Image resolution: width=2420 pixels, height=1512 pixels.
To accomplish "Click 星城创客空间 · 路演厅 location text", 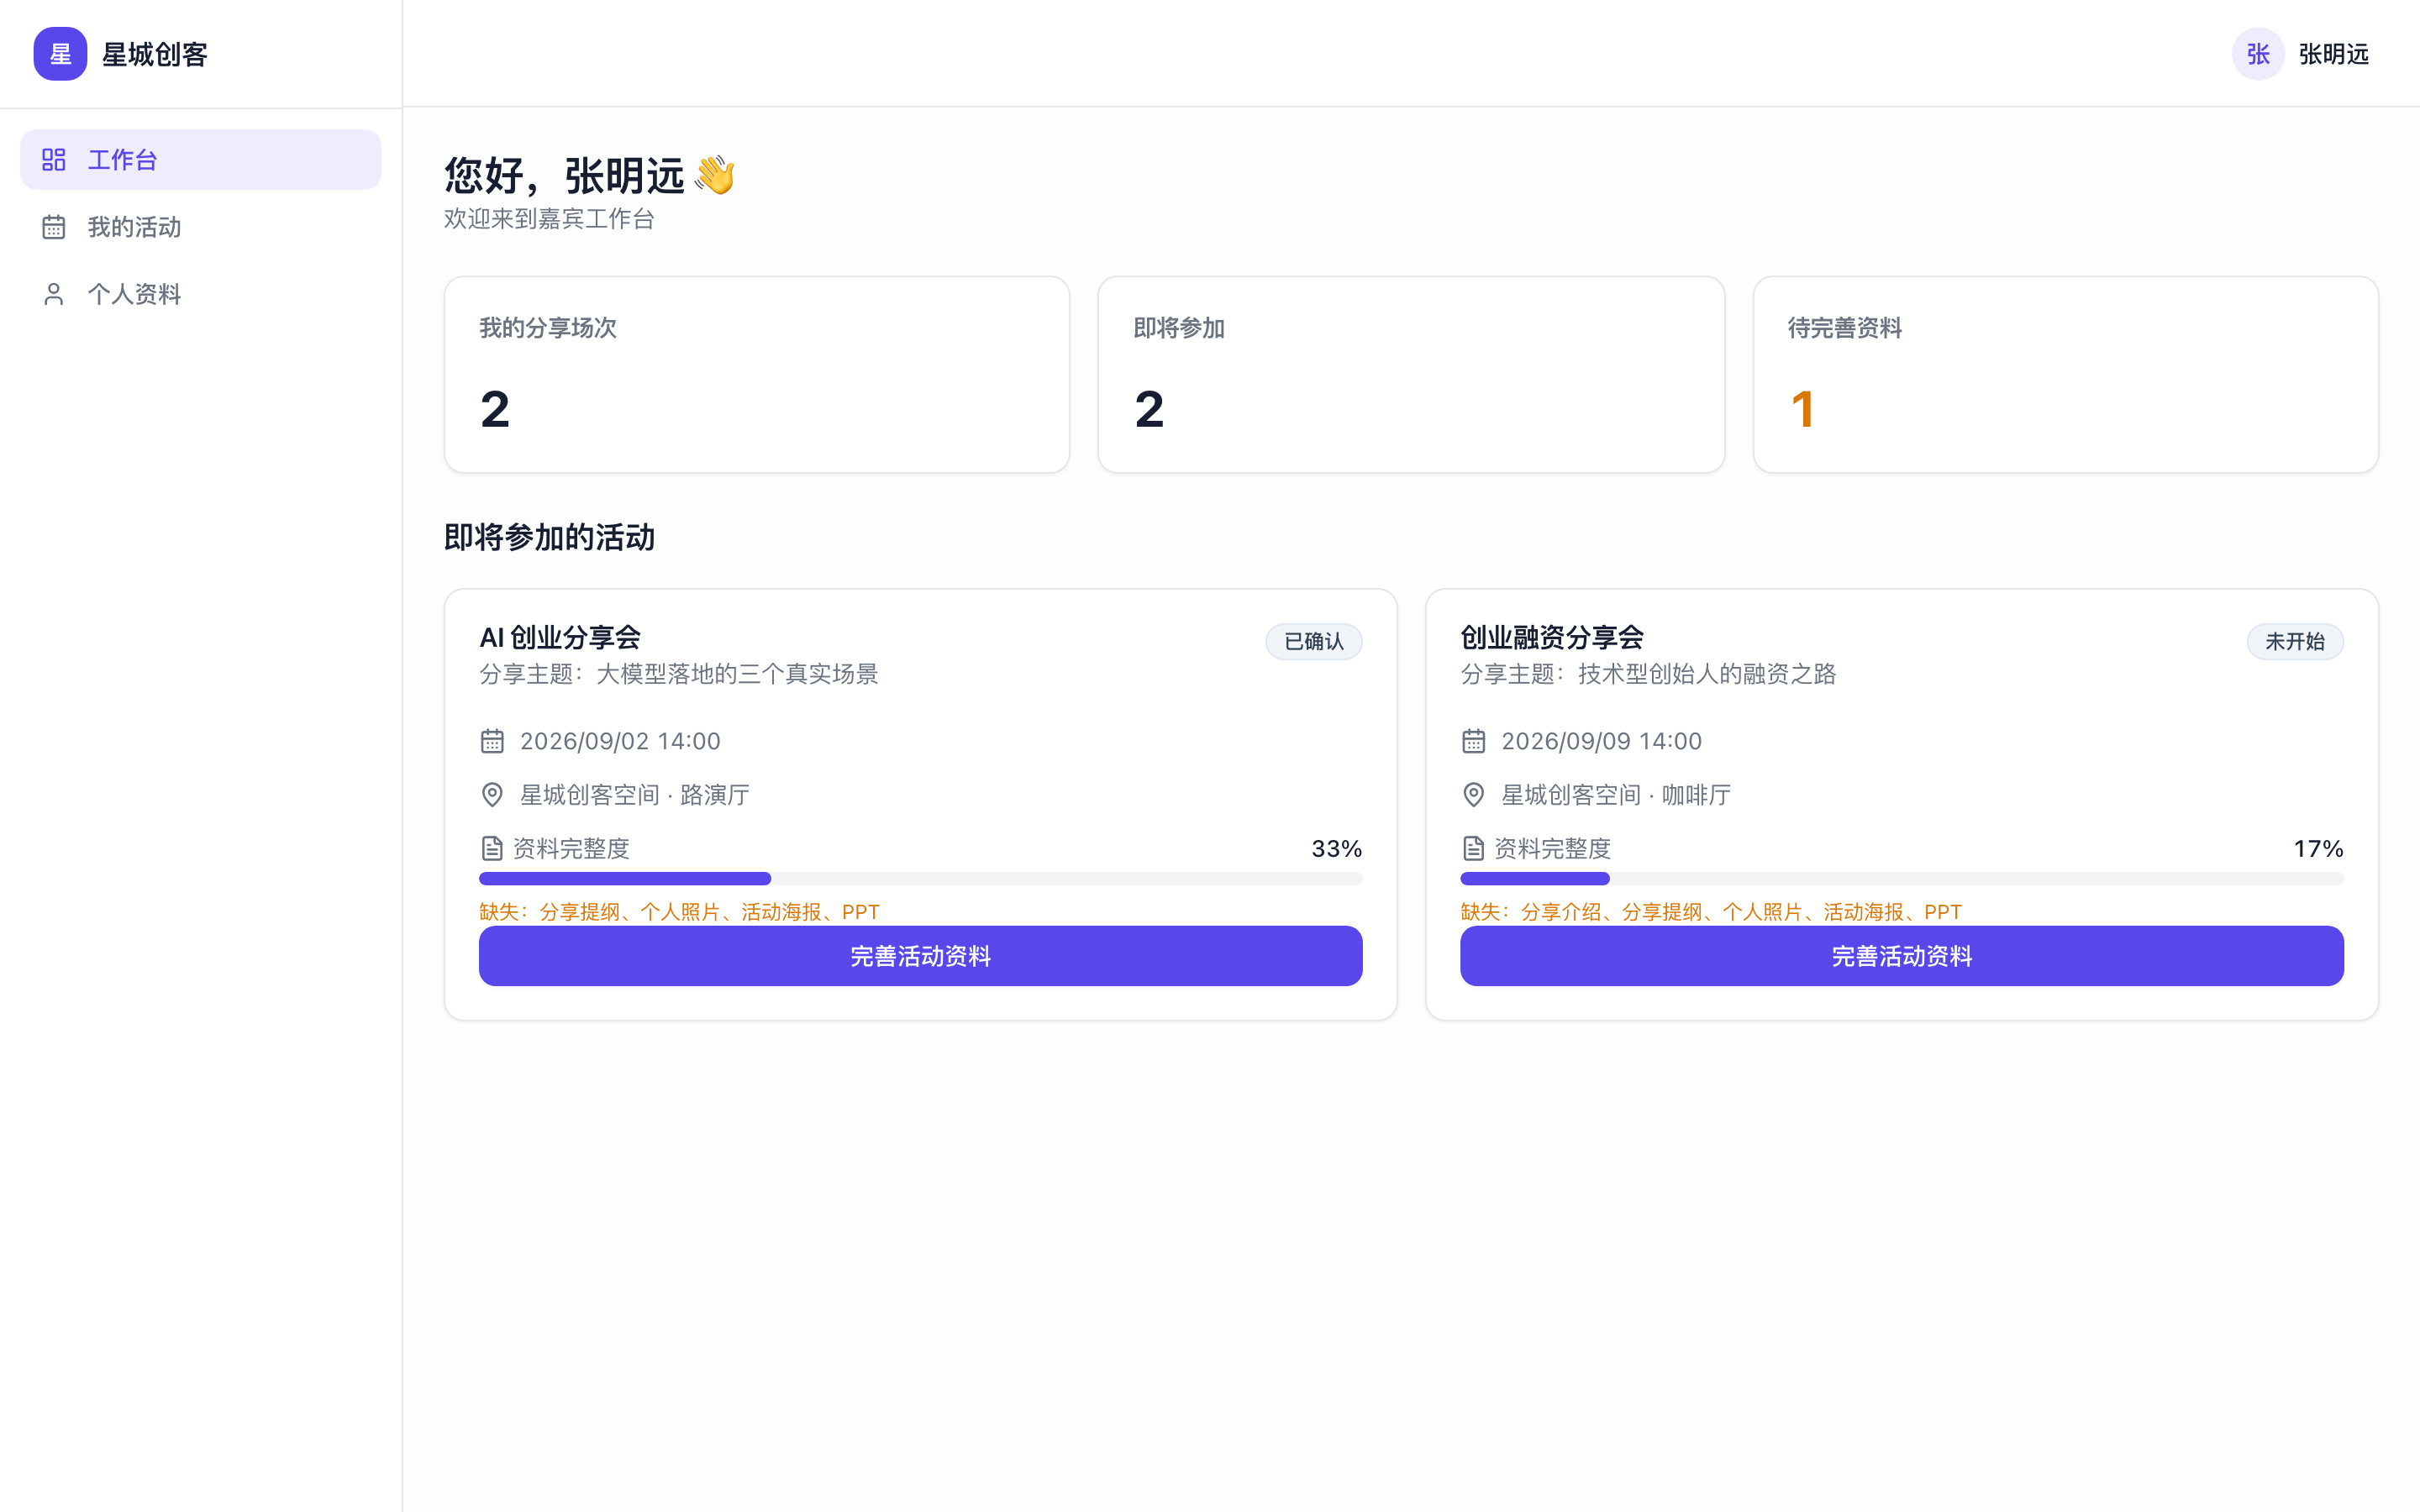I will click(634, 795).
